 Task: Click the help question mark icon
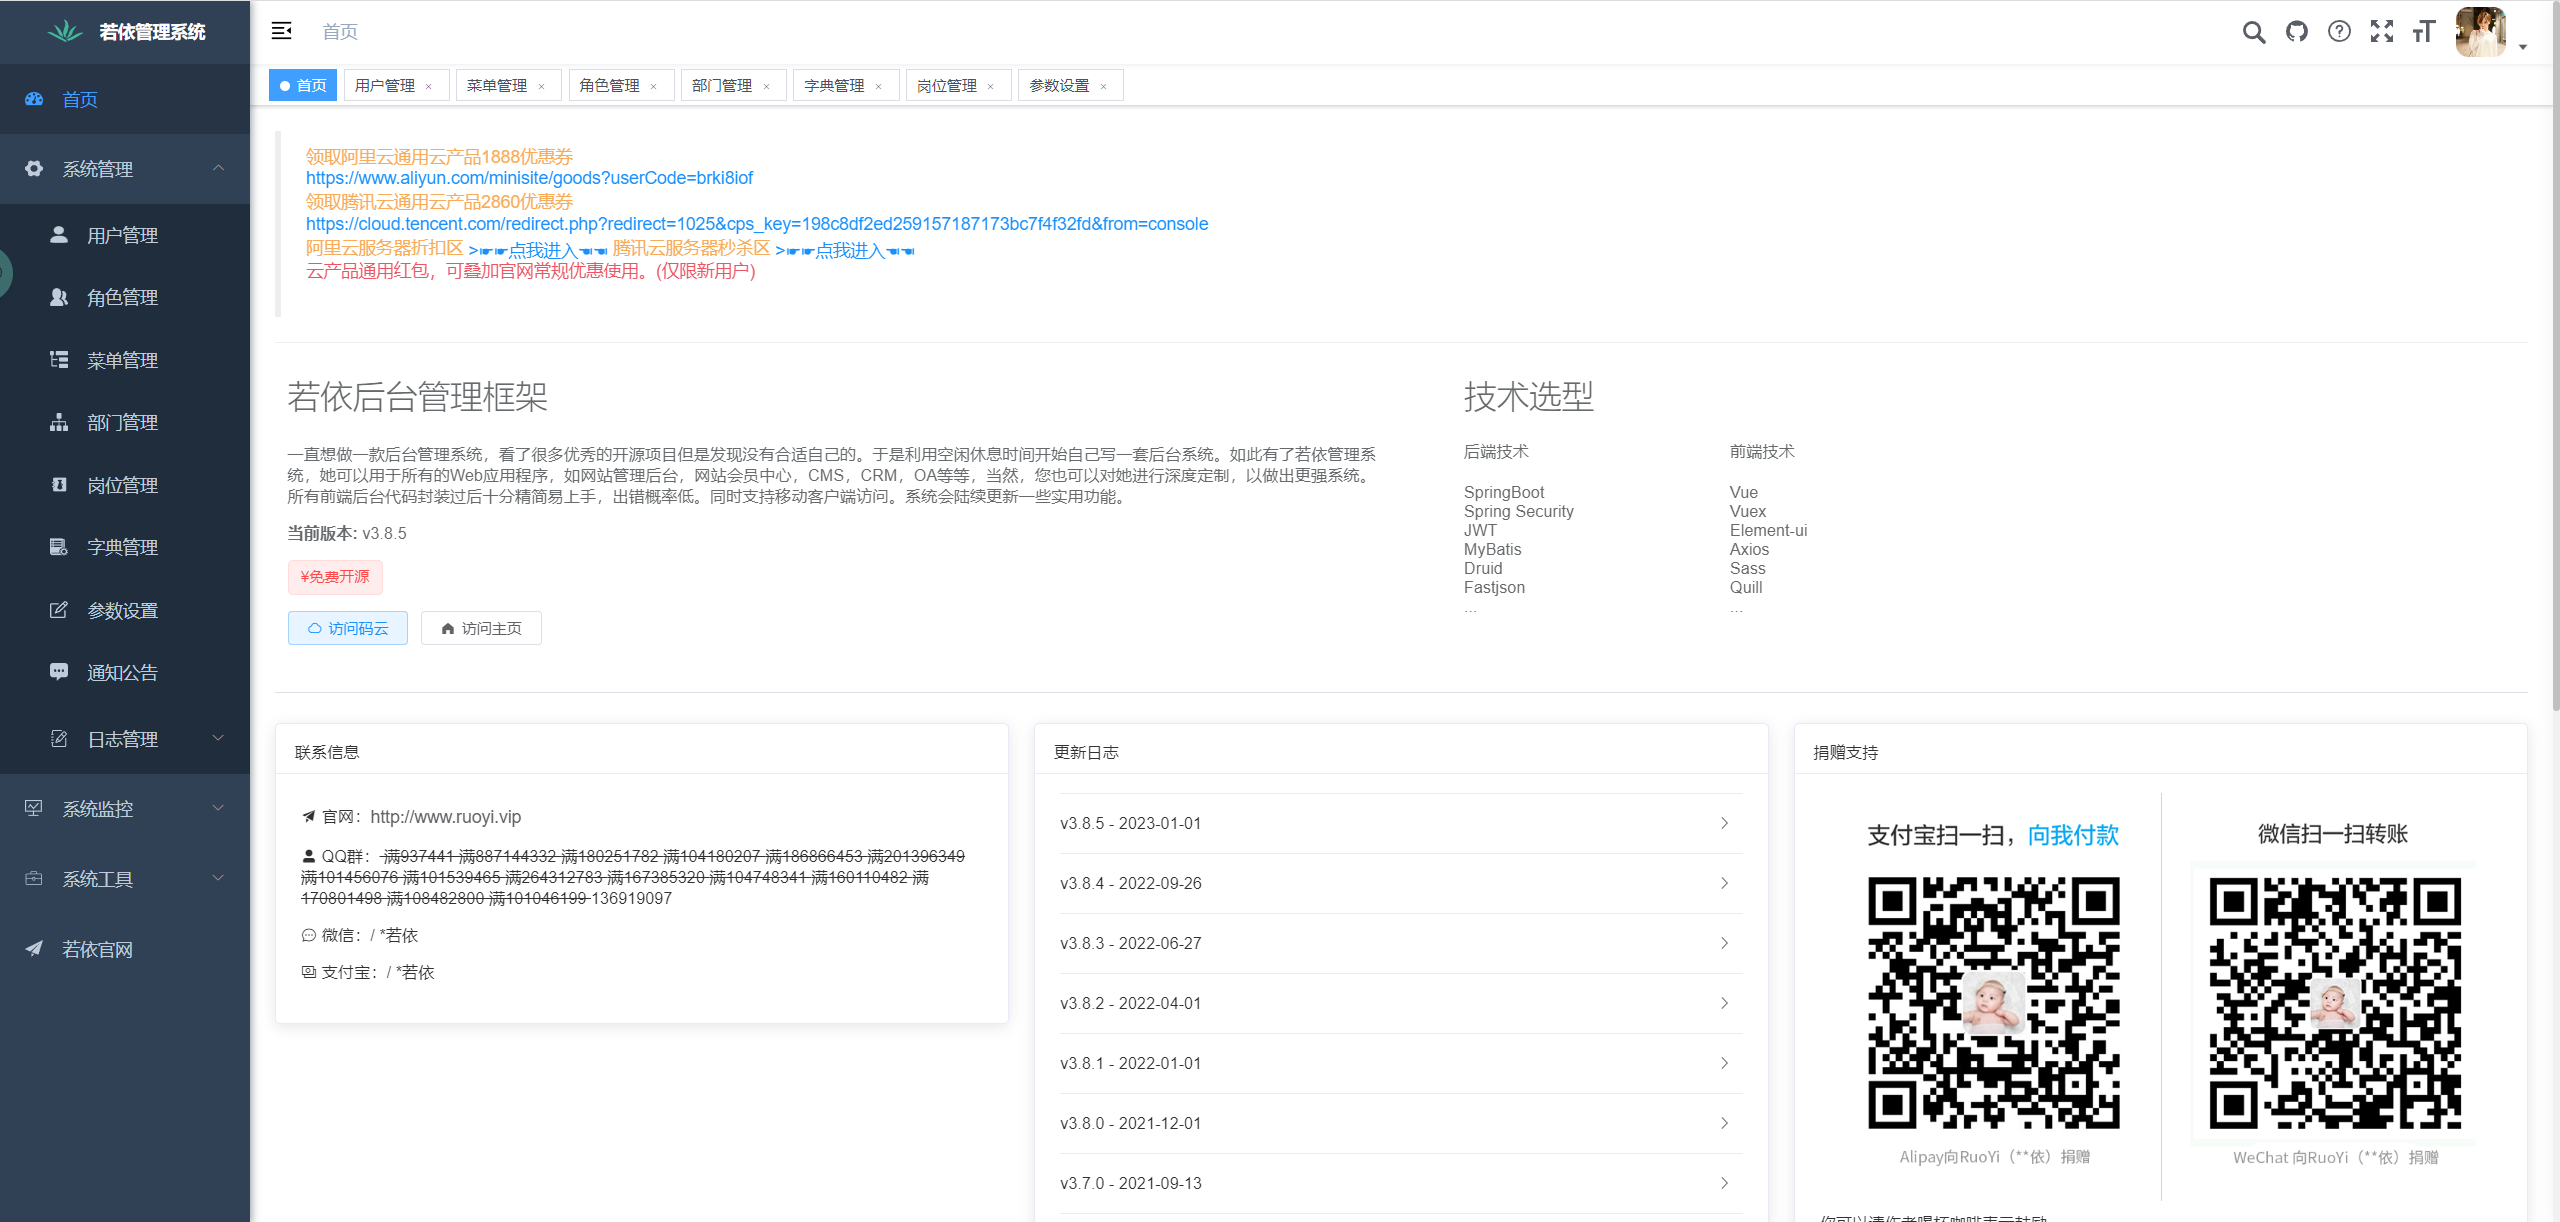(x=2339, y=32)
